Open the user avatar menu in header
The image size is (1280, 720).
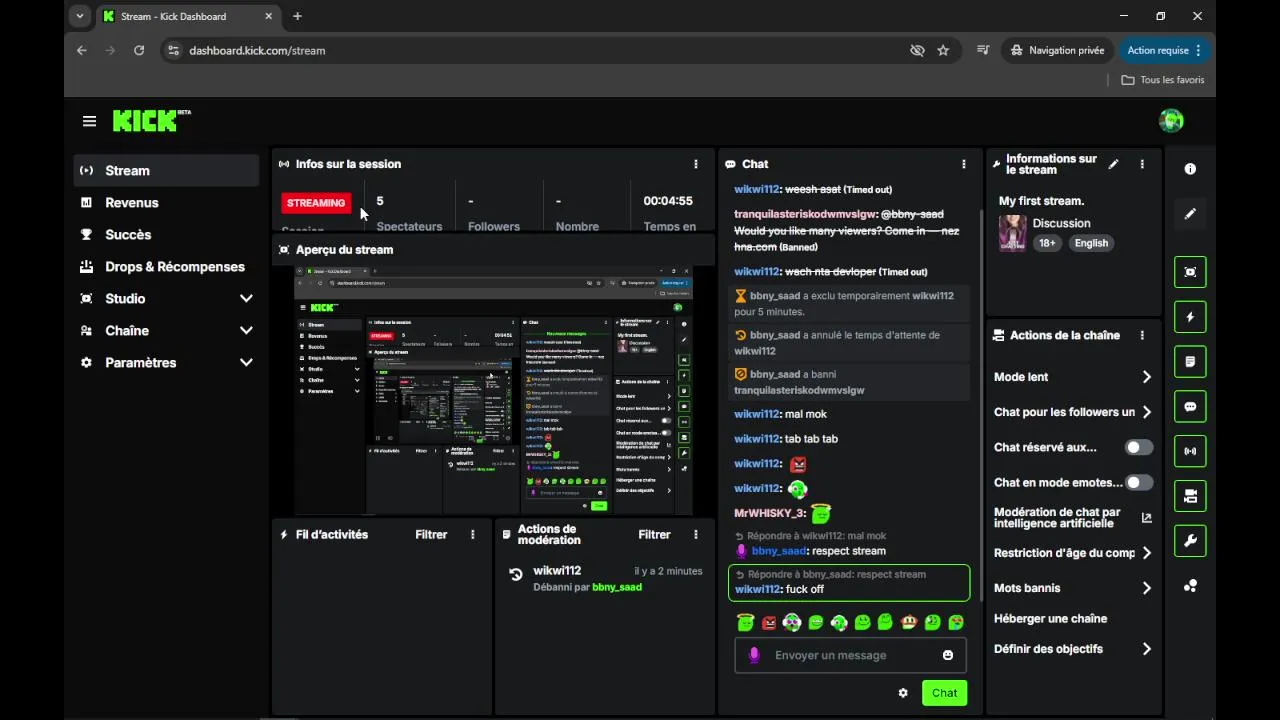(1171, 121)
